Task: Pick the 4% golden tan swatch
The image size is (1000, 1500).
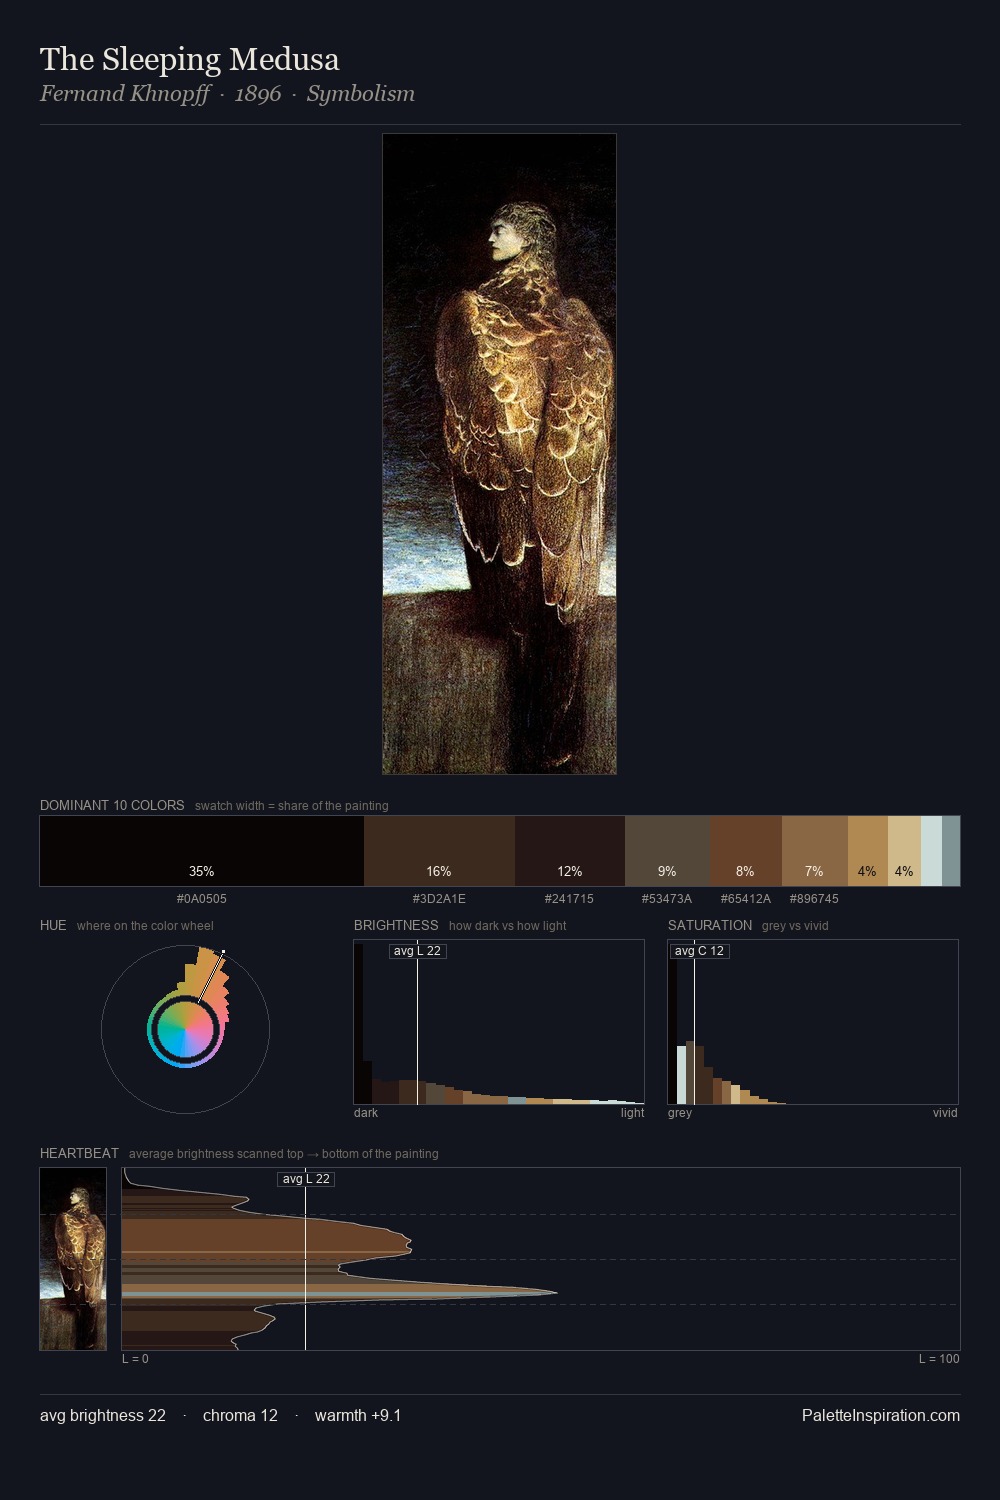Action: click(868, 851)
